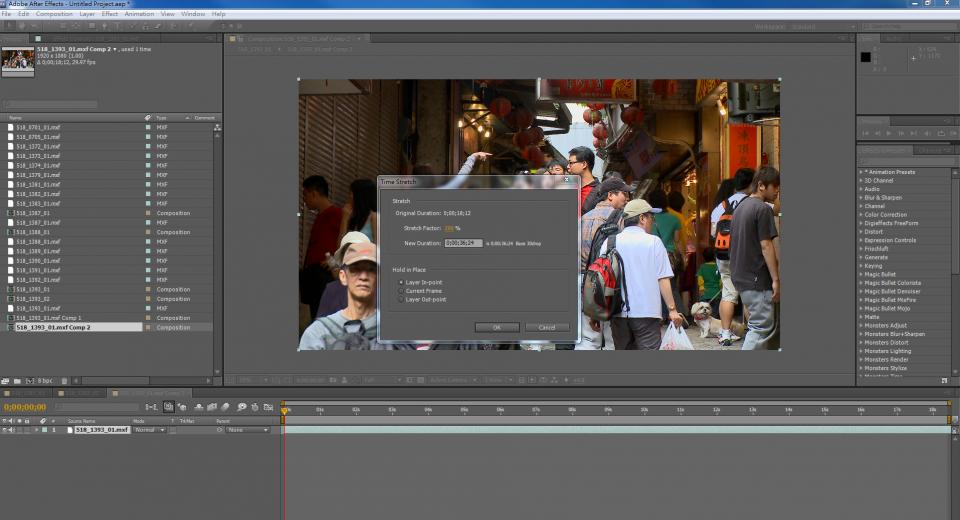960x520 pixels.
Task: Click the delete trash icon in Project panel
Action: pos(62,381)
